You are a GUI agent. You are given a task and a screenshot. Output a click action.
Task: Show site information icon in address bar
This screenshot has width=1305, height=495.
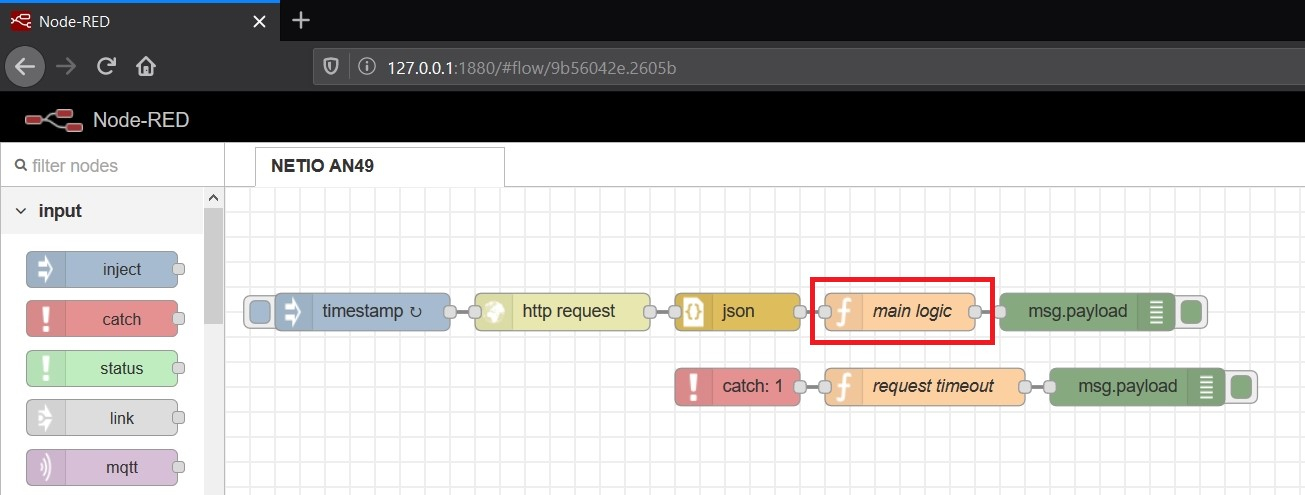[367, 67]
